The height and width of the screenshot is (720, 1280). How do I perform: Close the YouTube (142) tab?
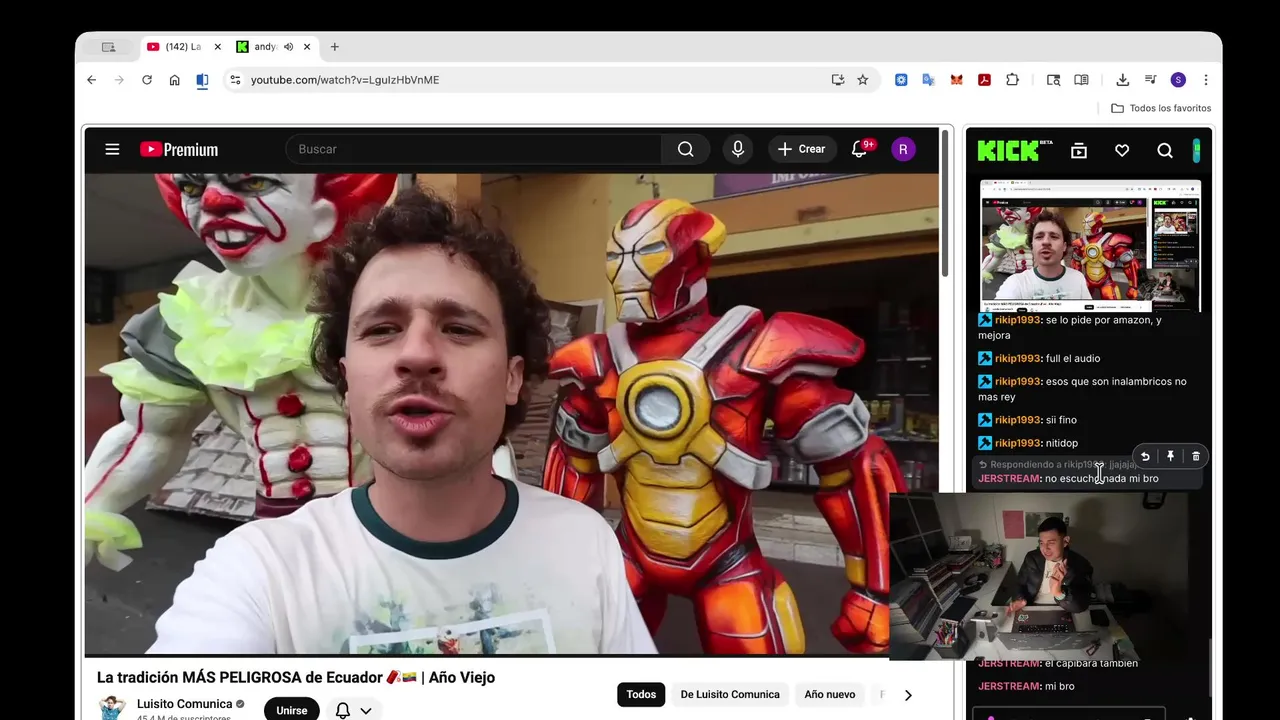218,47
